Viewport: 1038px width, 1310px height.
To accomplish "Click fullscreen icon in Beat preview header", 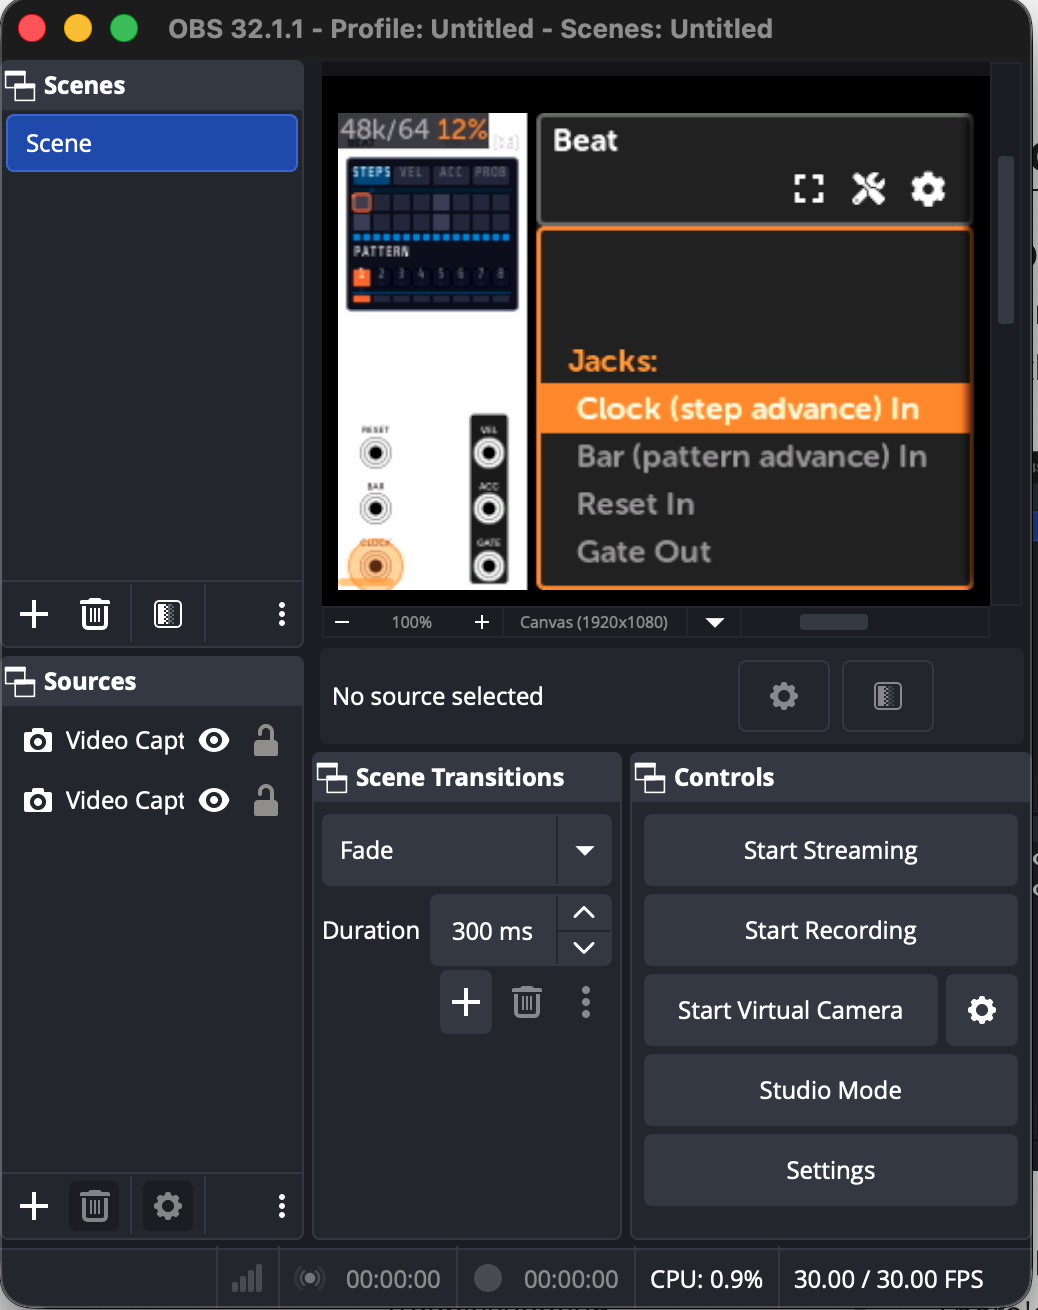I will [809, 188].
